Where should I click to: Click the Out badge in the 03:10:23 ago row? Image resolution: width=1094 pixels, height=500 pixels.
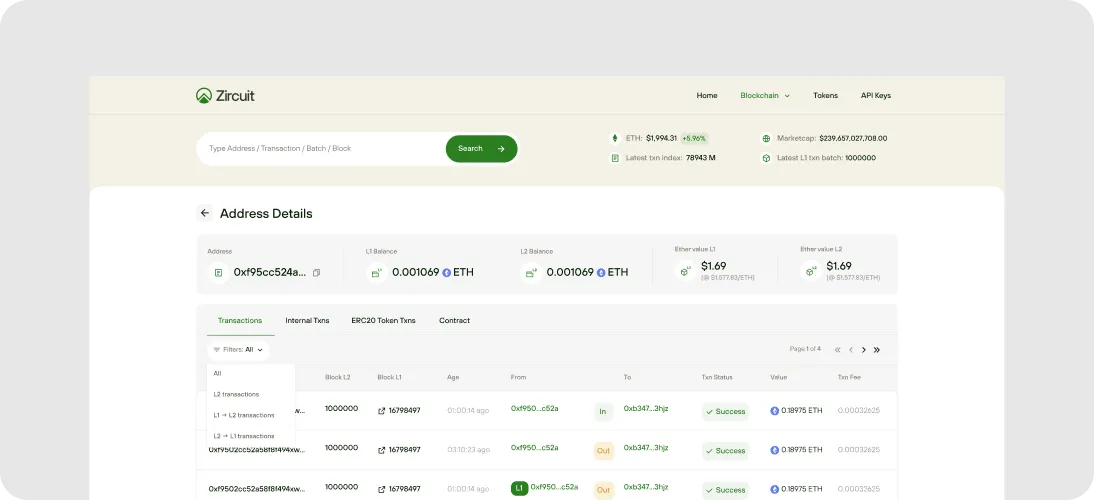[604, 450]
